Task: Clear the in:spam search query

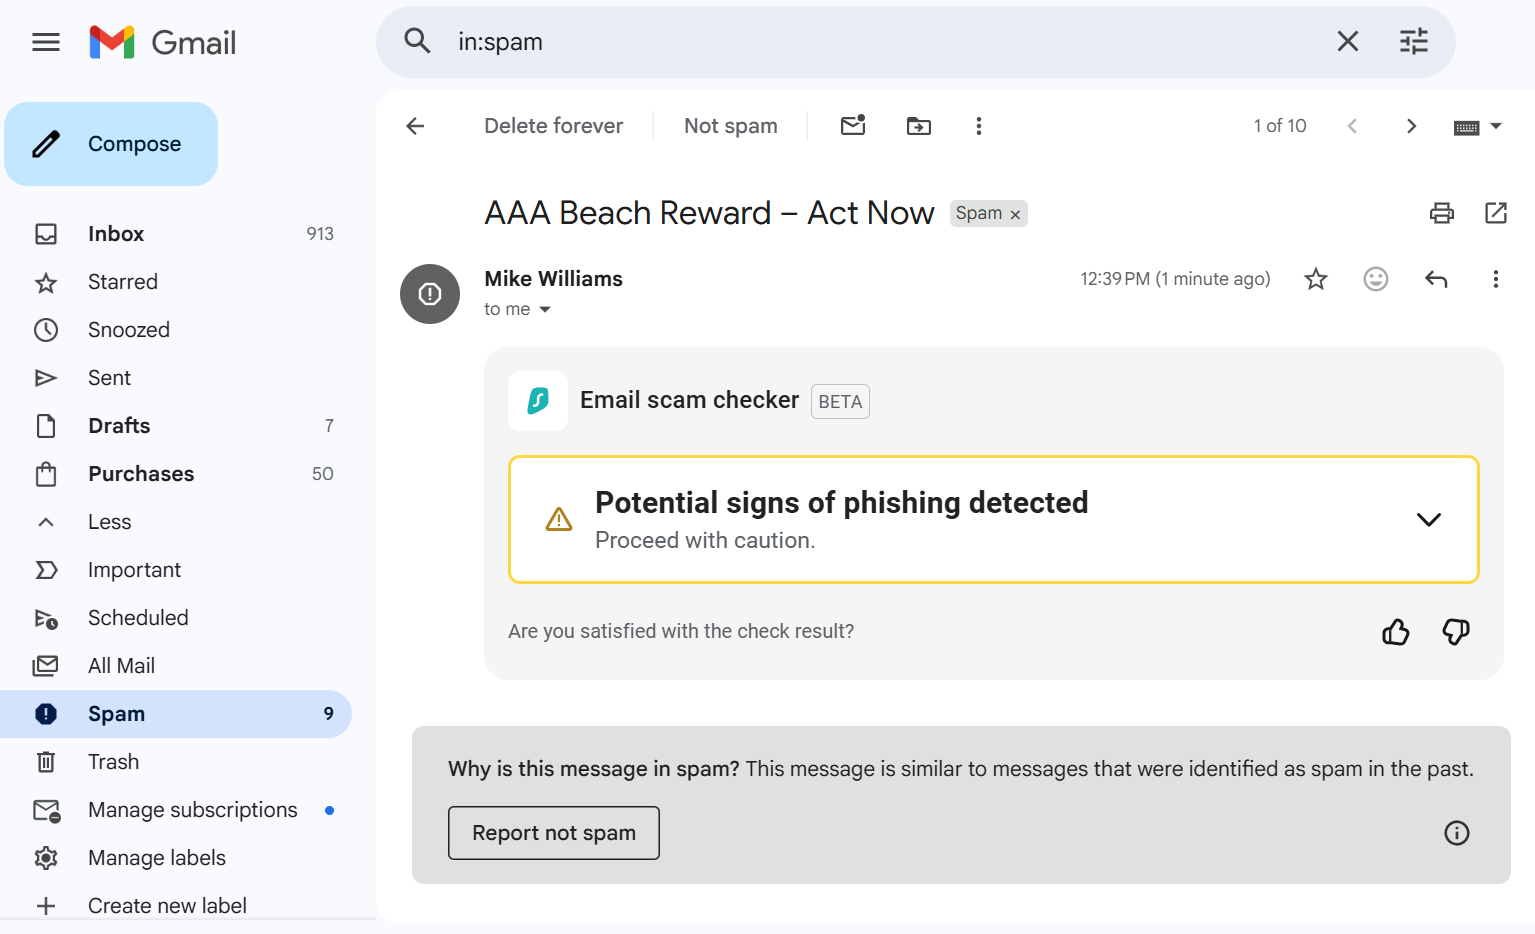Action: click(x=1347, y=41)
